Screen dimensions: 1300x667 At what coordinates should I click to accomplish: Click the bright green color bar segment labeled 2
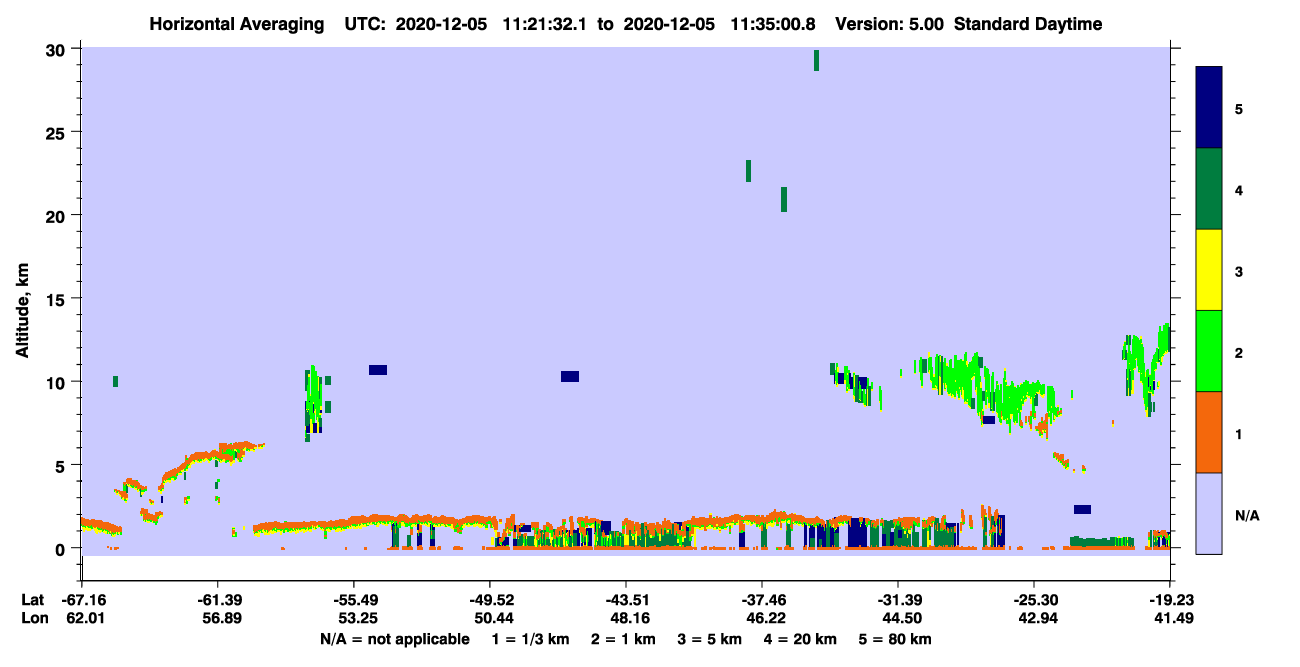(x=1209, y=351)
